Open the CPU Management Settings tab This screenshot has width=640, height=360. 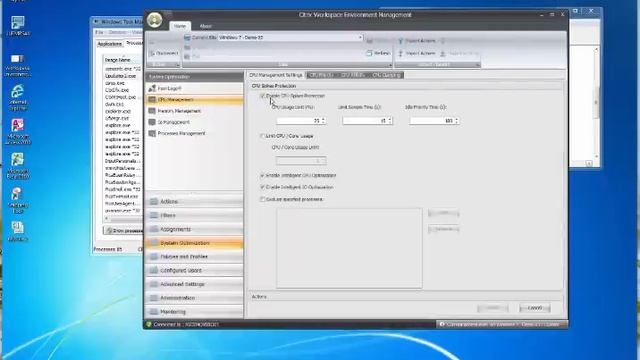[276, 75]
